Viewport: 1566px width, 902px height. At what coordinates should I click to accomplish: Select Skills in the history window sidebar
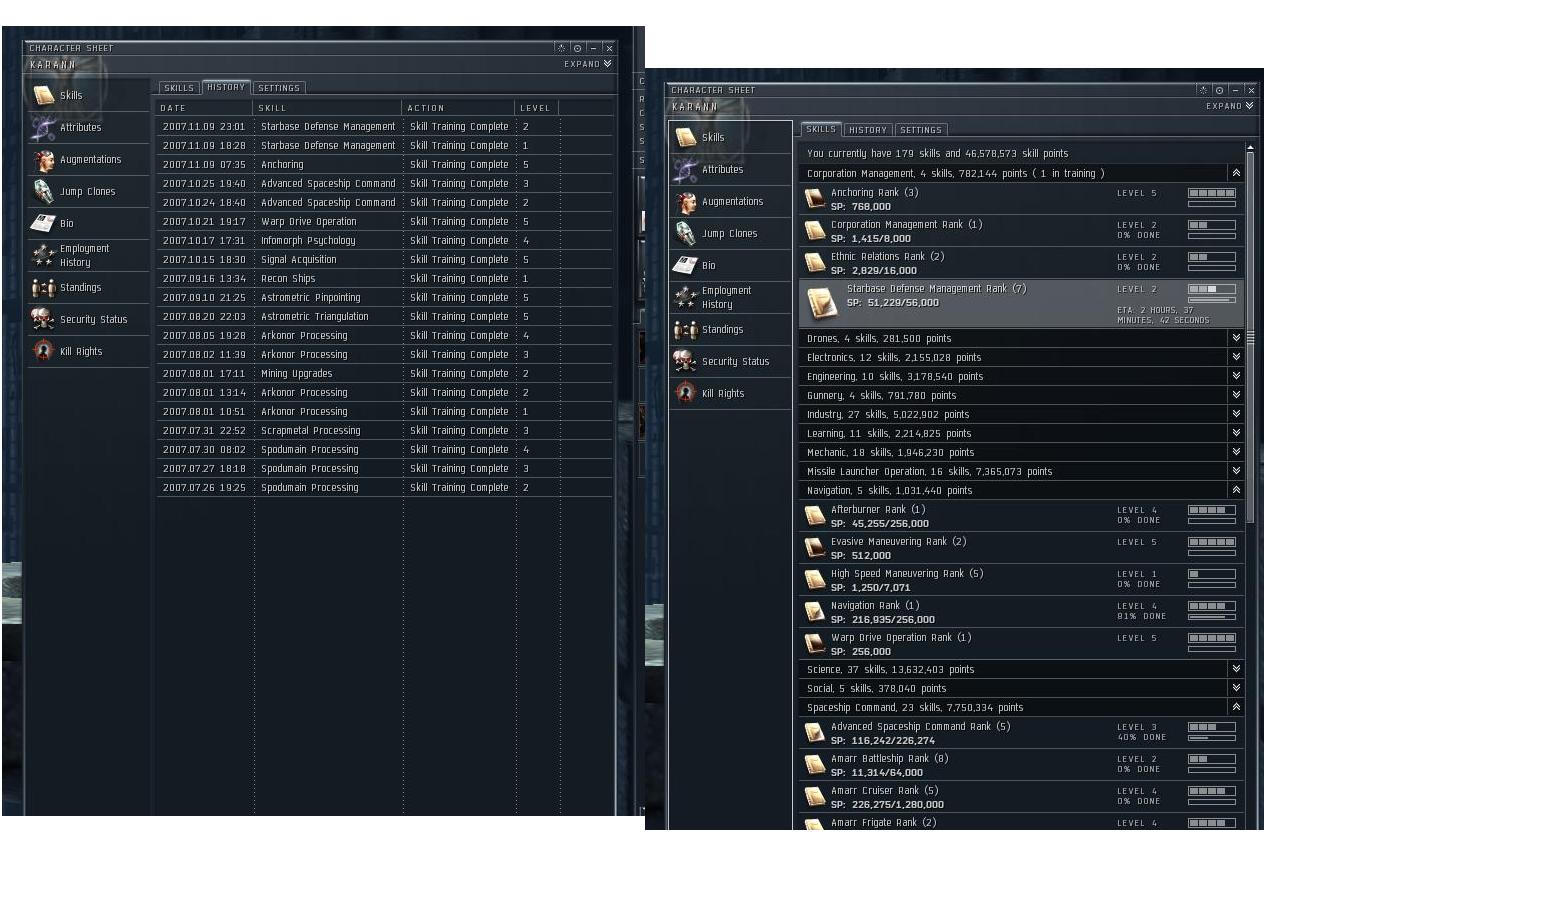tap(88, 96)
